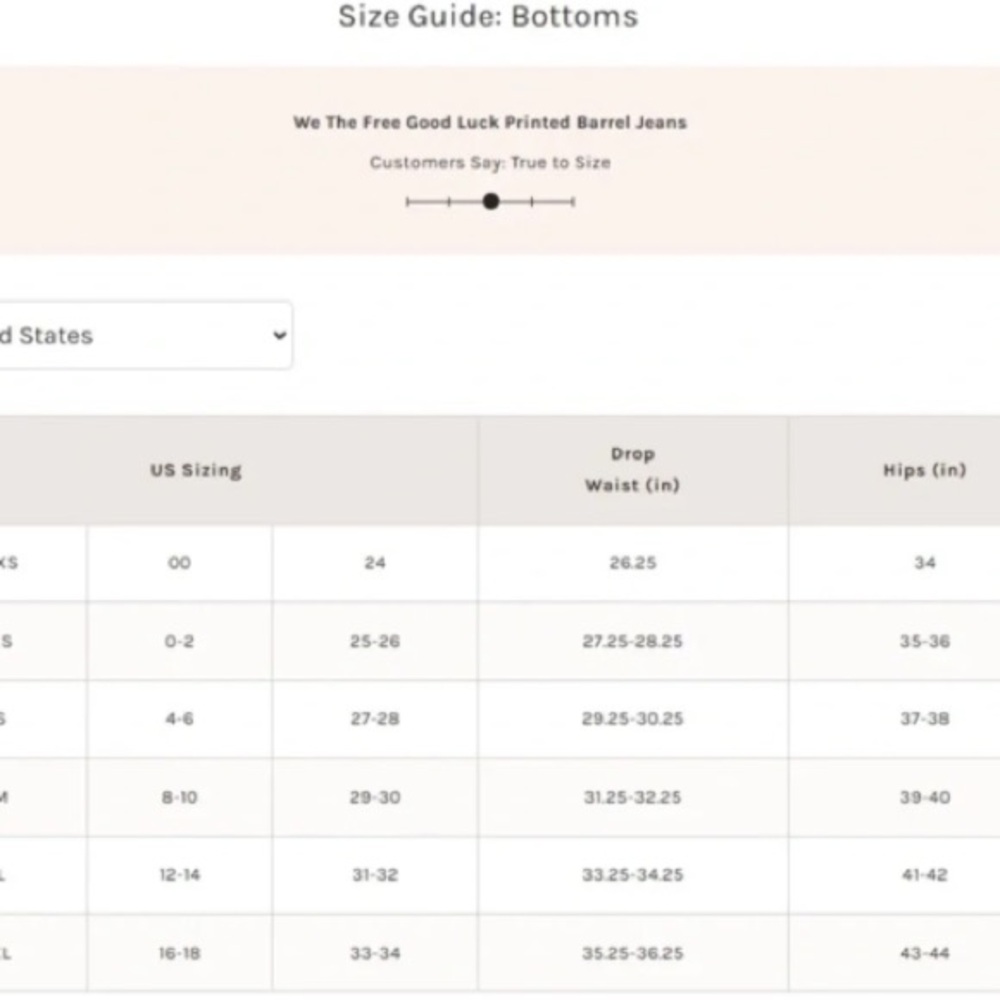Select the 00 size cell
1000x1000 pixels.
coord(179,562)
